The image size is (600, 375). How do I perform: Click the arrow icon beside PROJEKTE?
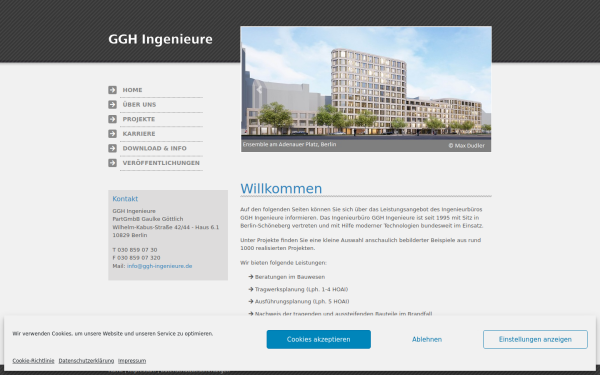point(112,119)
